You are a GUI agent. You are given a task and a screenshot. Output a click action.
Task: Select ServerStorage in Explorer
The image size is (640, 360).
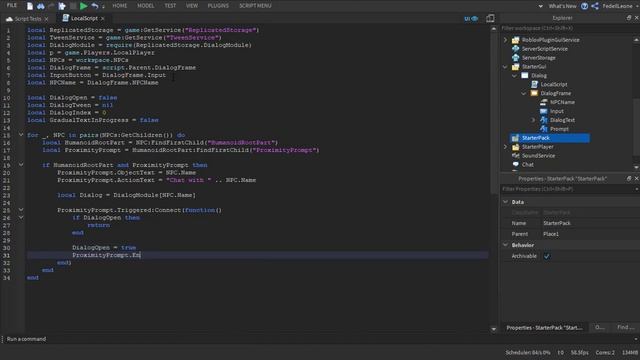tap(538, 58)
